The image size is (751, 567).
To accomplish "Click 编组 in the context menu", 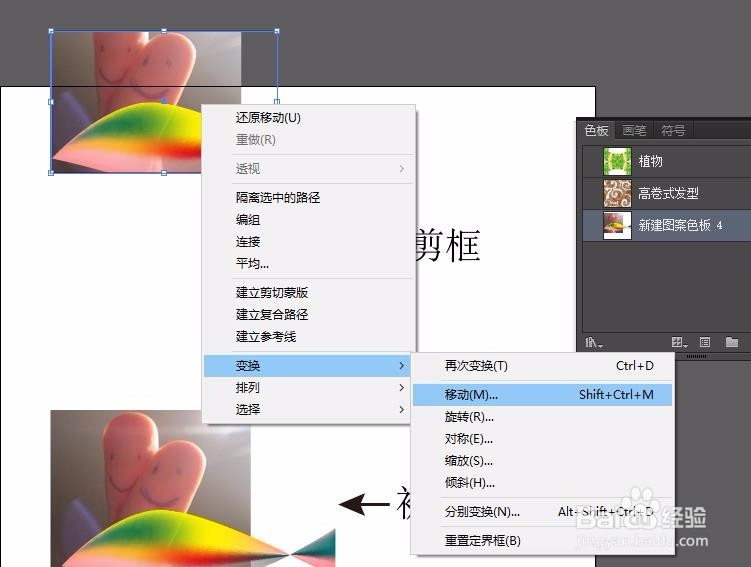I will (x=309, y=219).
